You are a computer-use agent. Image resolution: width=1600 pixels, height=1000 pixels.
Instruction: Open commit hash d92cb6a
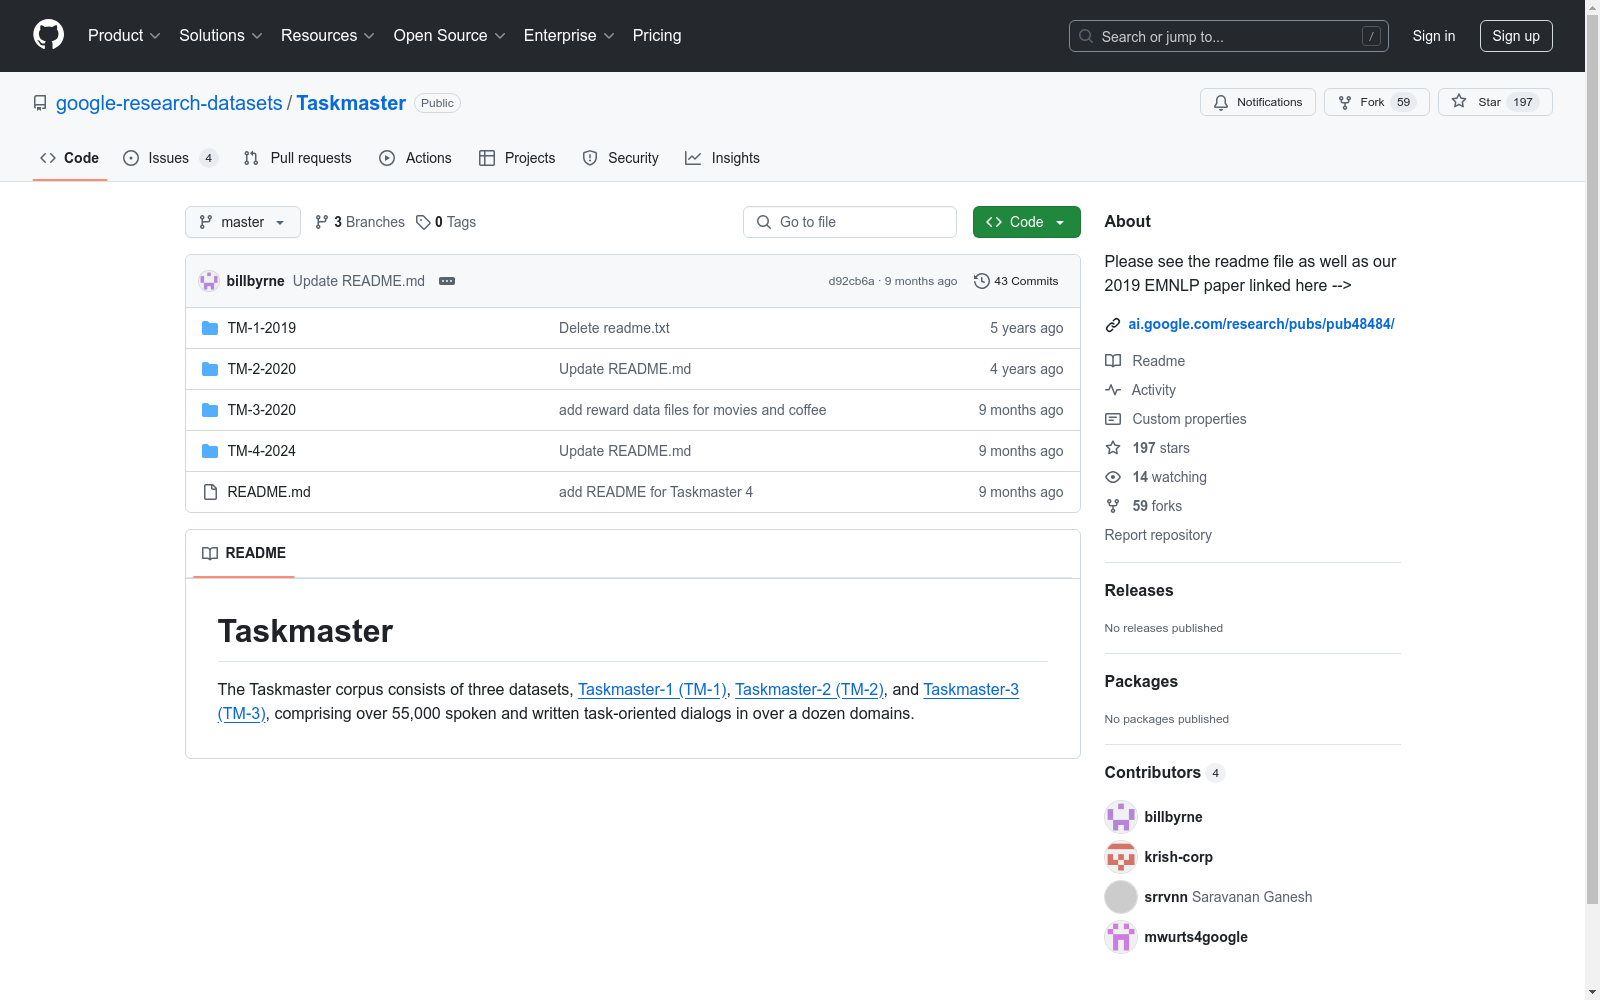click(x=851, y=281)
